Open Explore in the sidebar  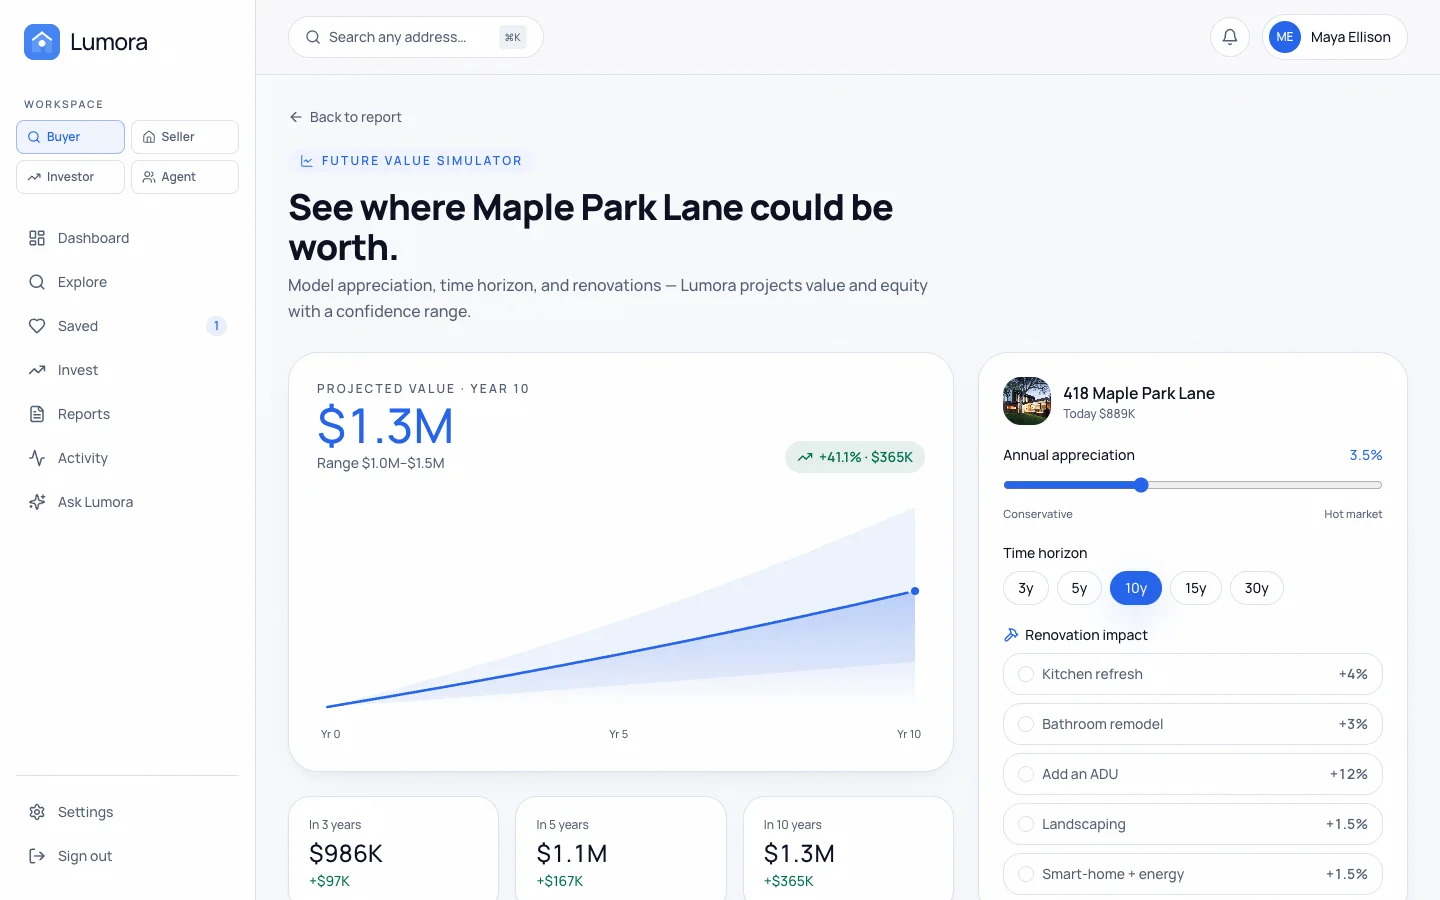(127, 282)
